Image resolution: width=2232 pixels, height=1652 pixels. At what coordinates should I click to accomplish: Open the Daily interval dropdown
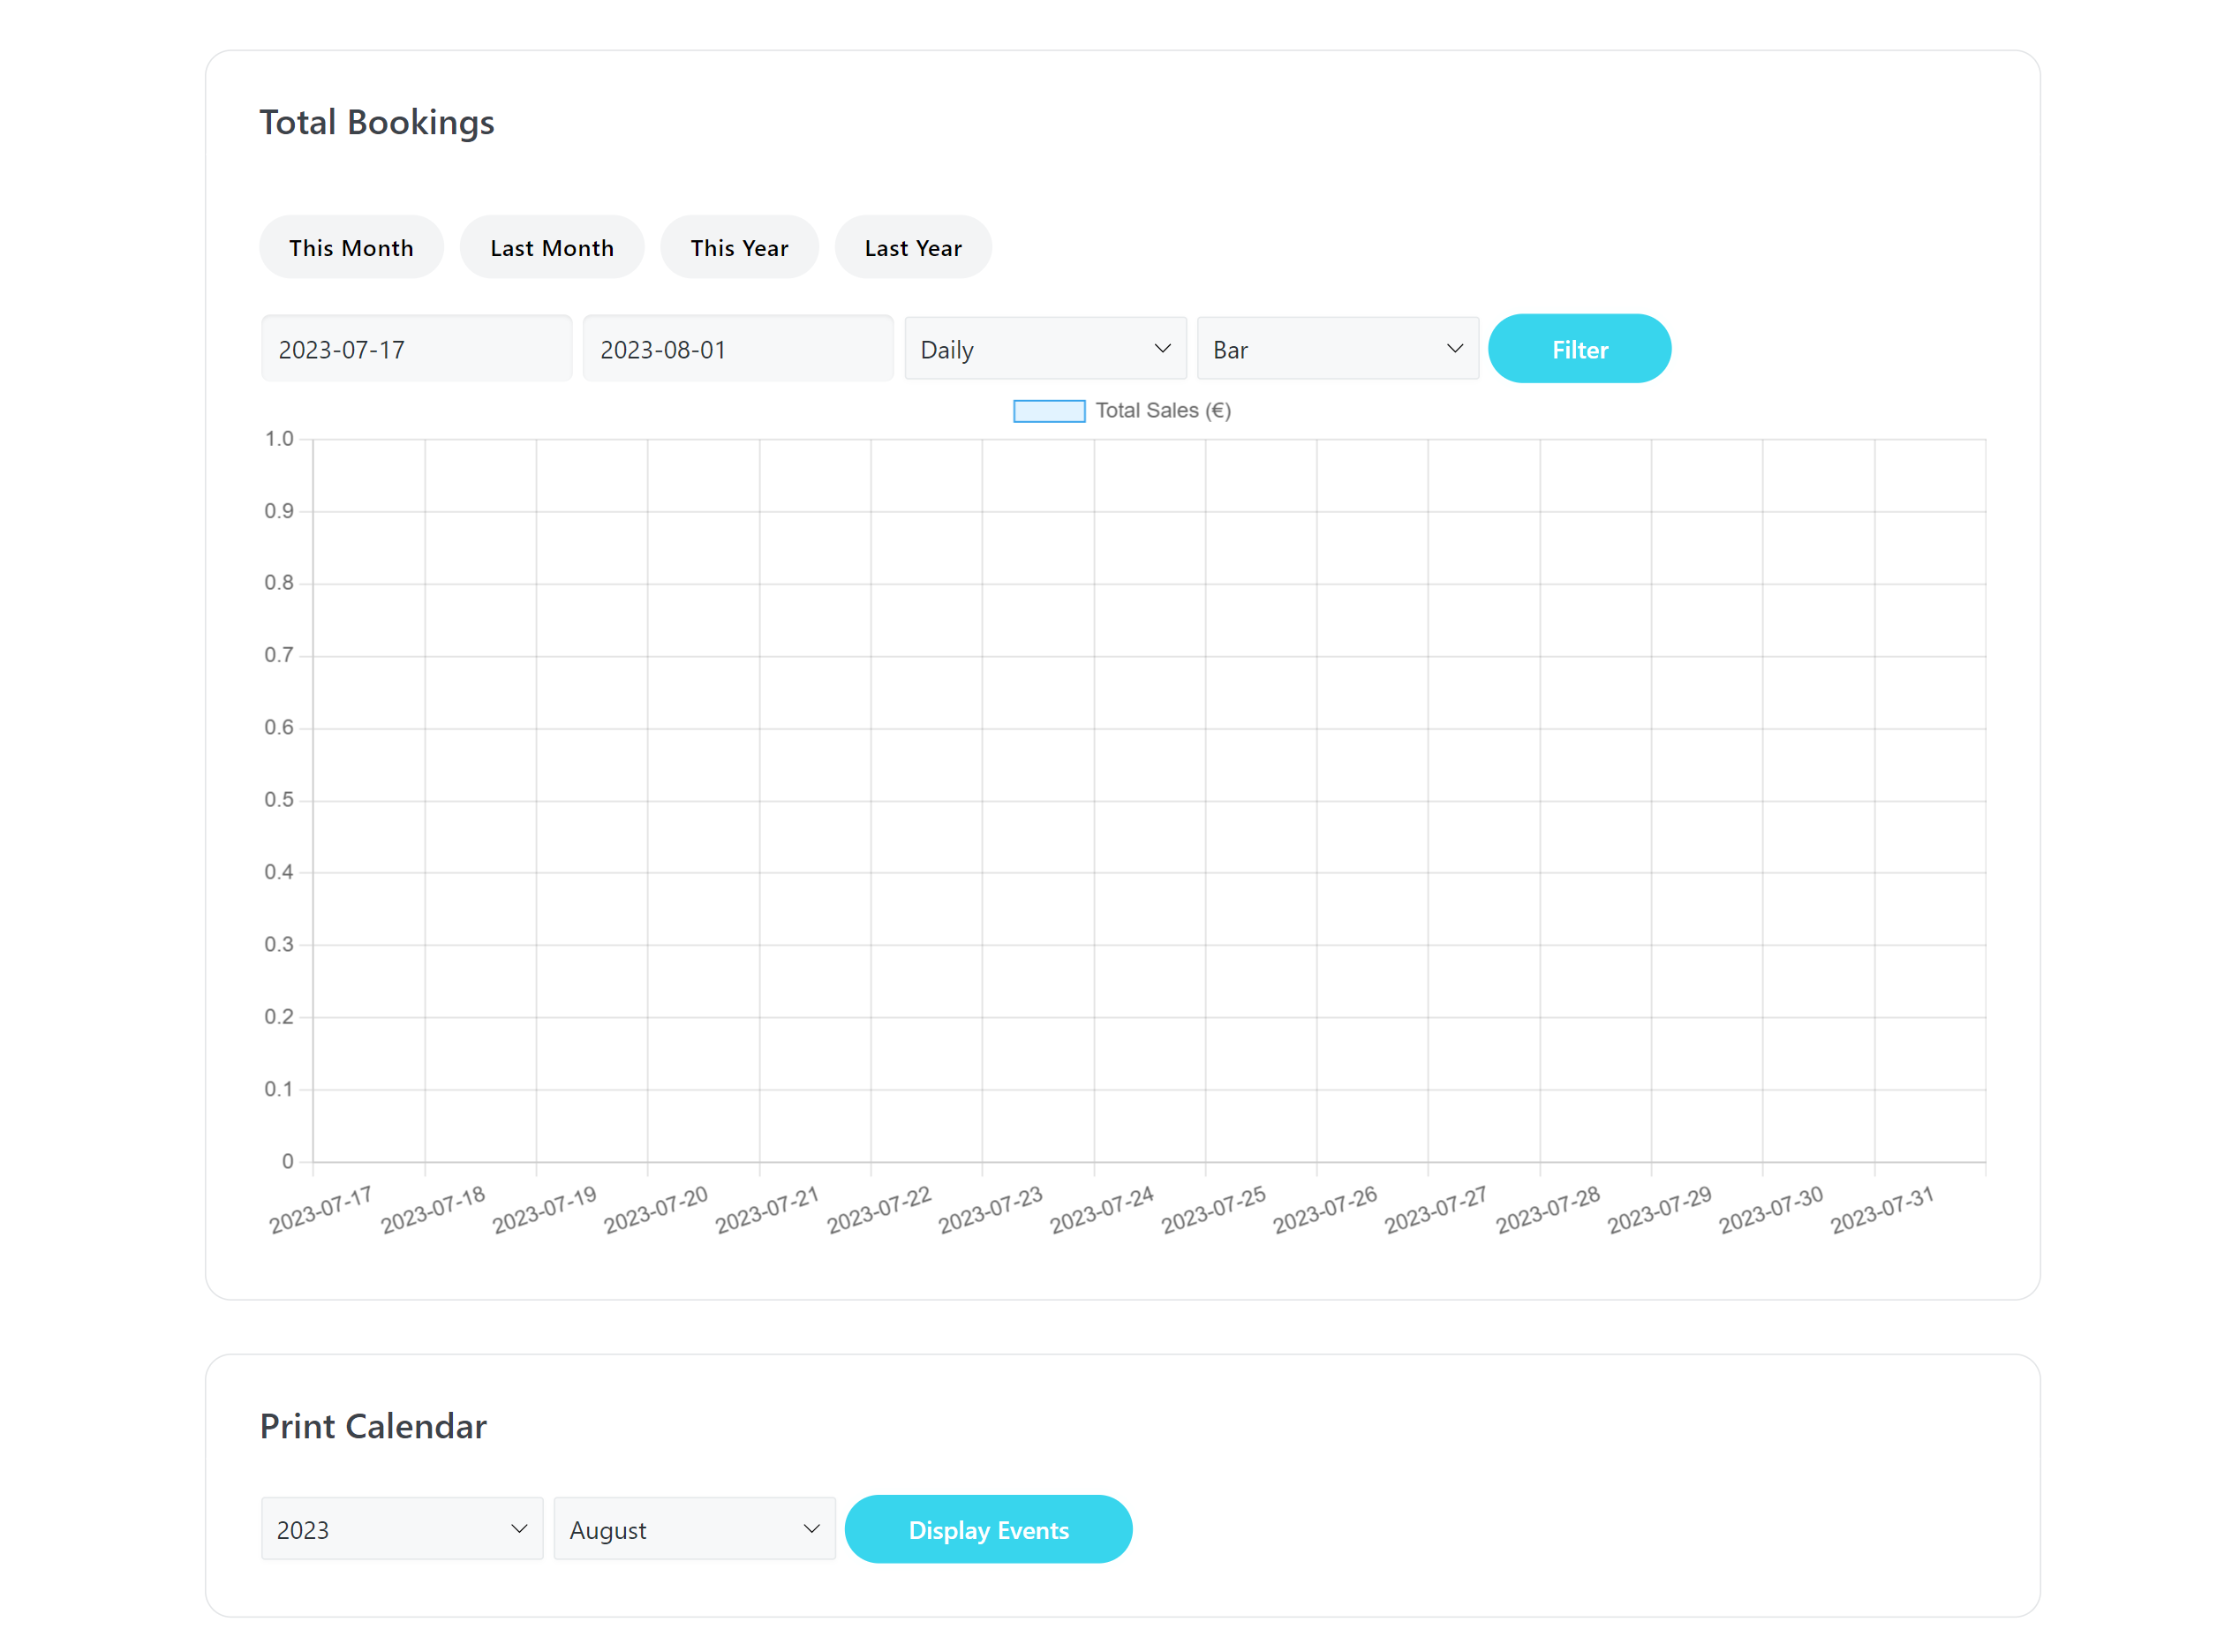(x=1045, y=349)
